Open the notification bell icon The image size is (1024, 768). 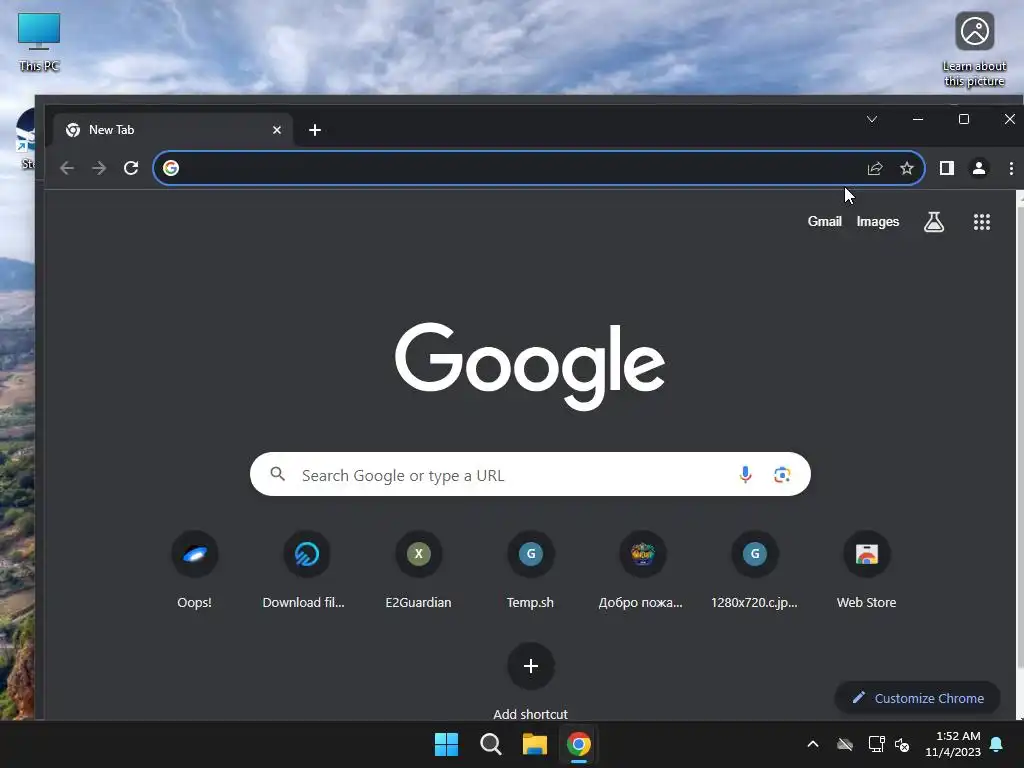click(x=997, y=744)
